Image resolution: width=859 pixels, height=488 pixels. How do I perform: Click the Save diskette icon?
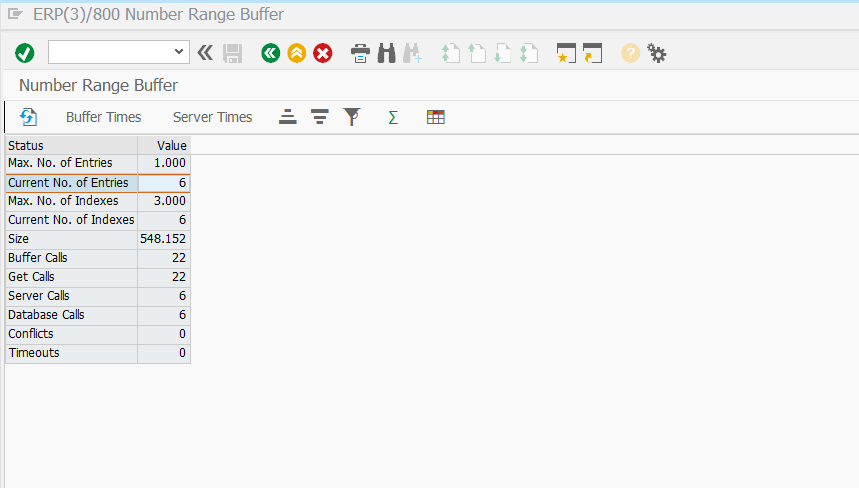tap(233, 53)
